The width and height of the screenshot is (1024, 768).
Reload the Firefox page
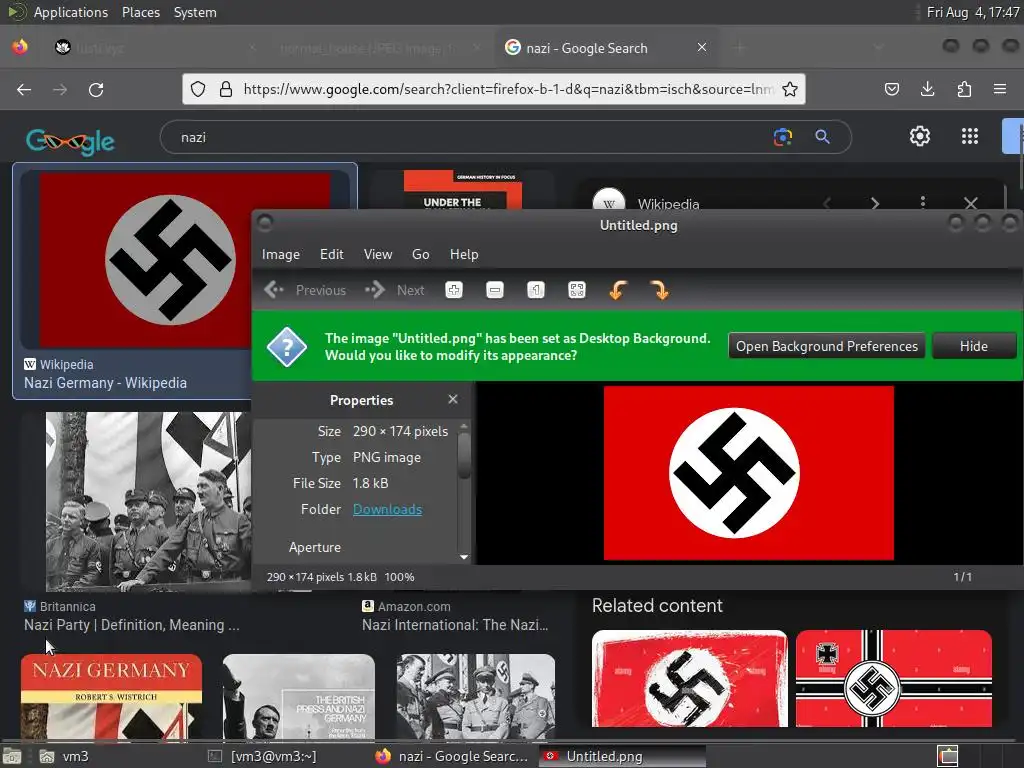point(96,89)
